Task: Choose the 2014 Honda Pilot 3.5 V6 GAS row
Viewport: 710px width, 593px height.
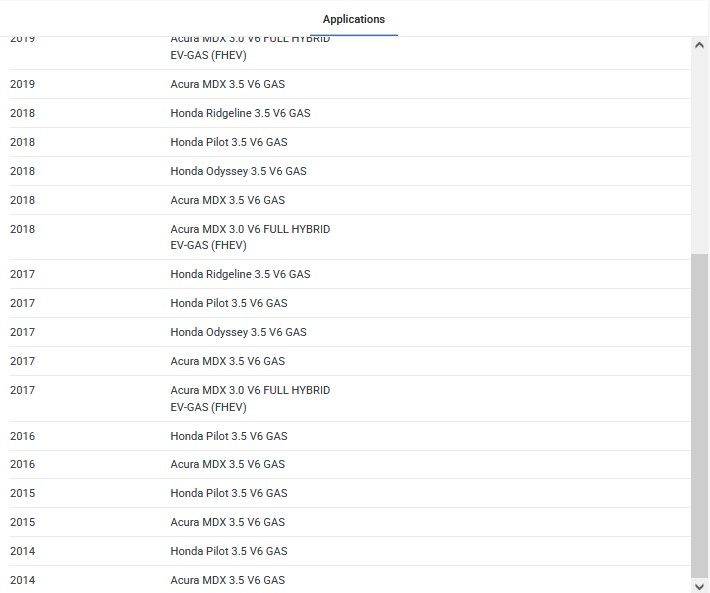Action: coord(350,551)
